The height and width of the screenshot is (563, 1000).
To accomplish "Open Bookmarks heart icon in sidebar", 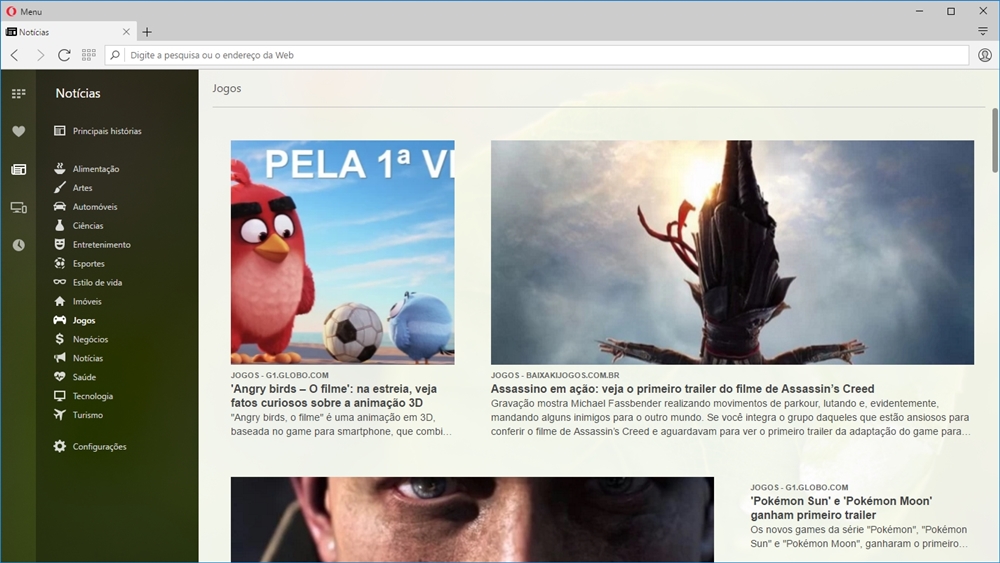I will pyautogui.click(x=18, y=131).
